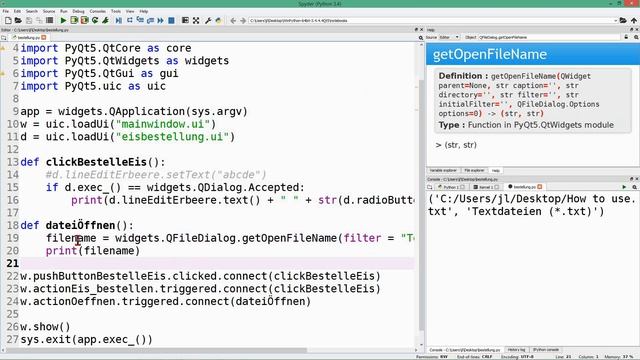Image resolution: width=640 pixels, height=360 pixels.
Task: Switch to the Variable explorer tab
Action: click(443, 170)
